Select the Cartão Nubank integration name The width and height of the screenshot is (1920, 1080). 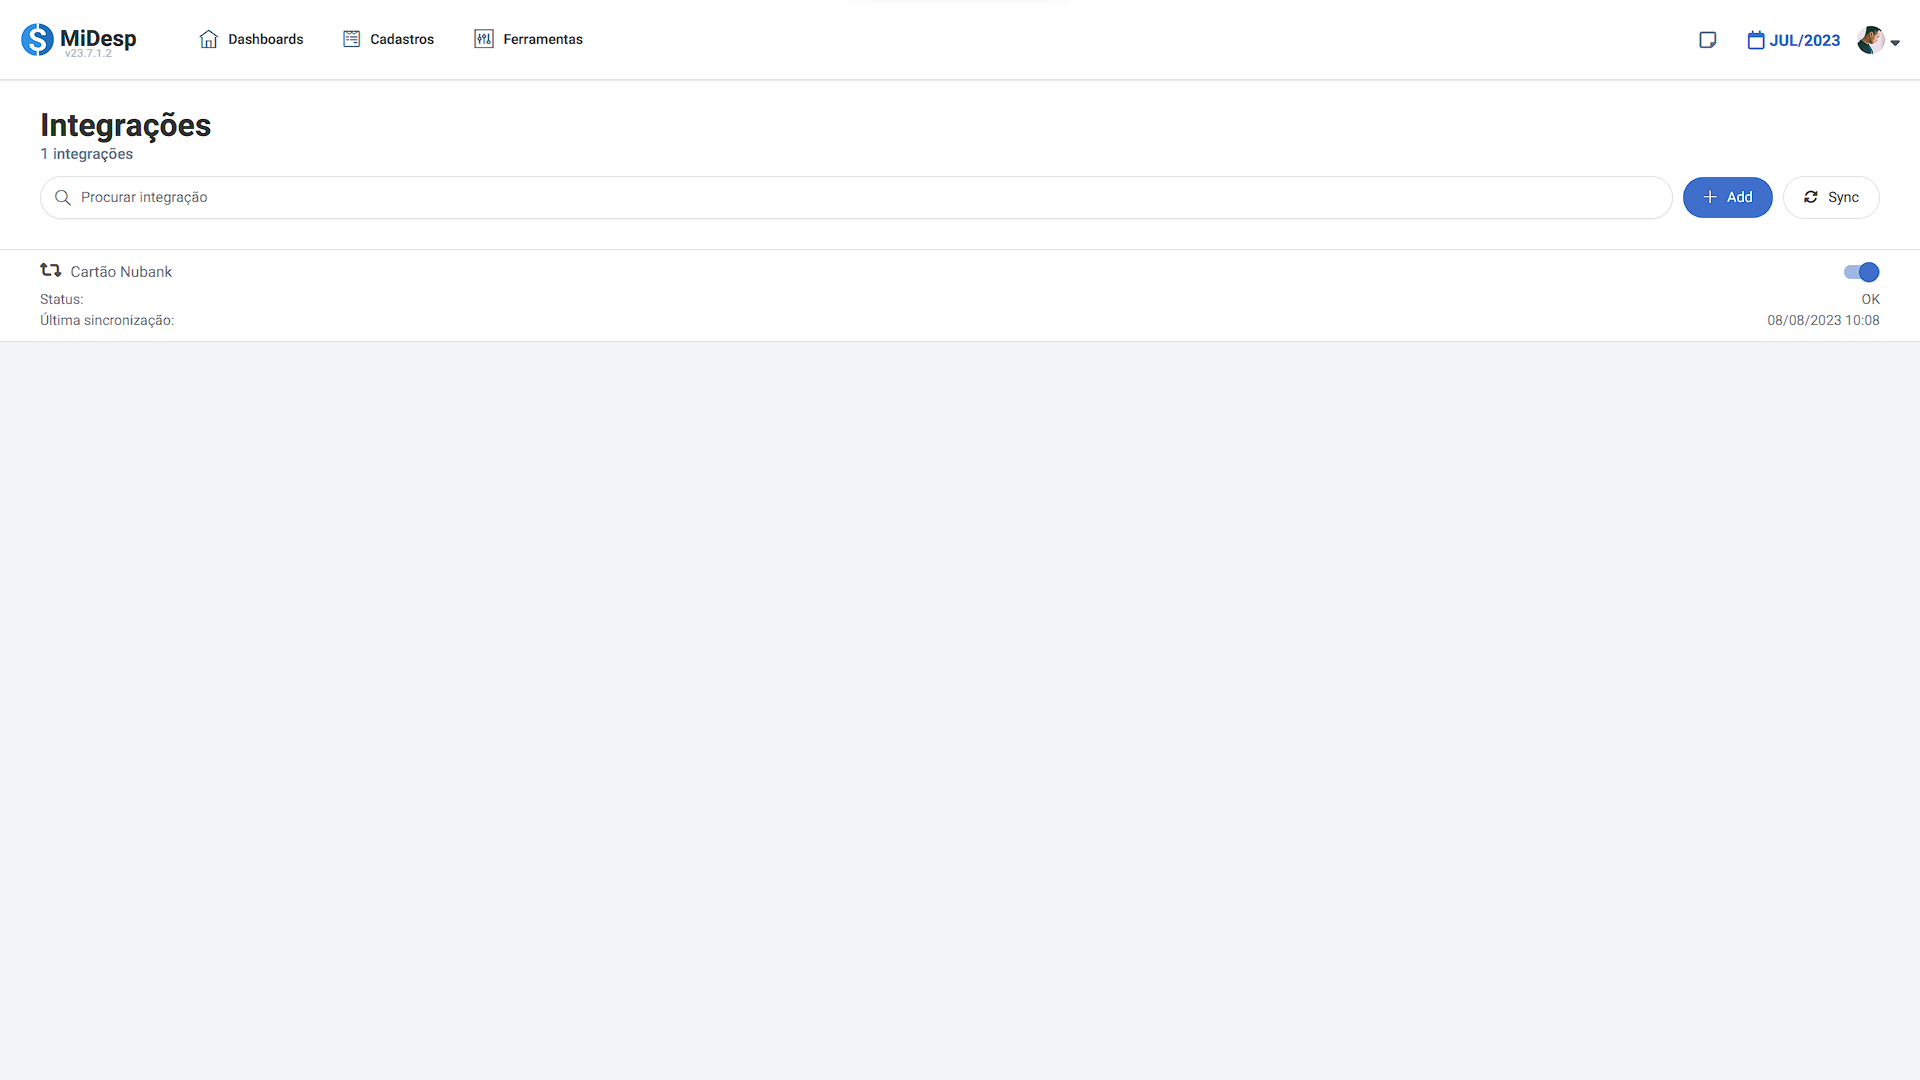[x=121, y=272]
